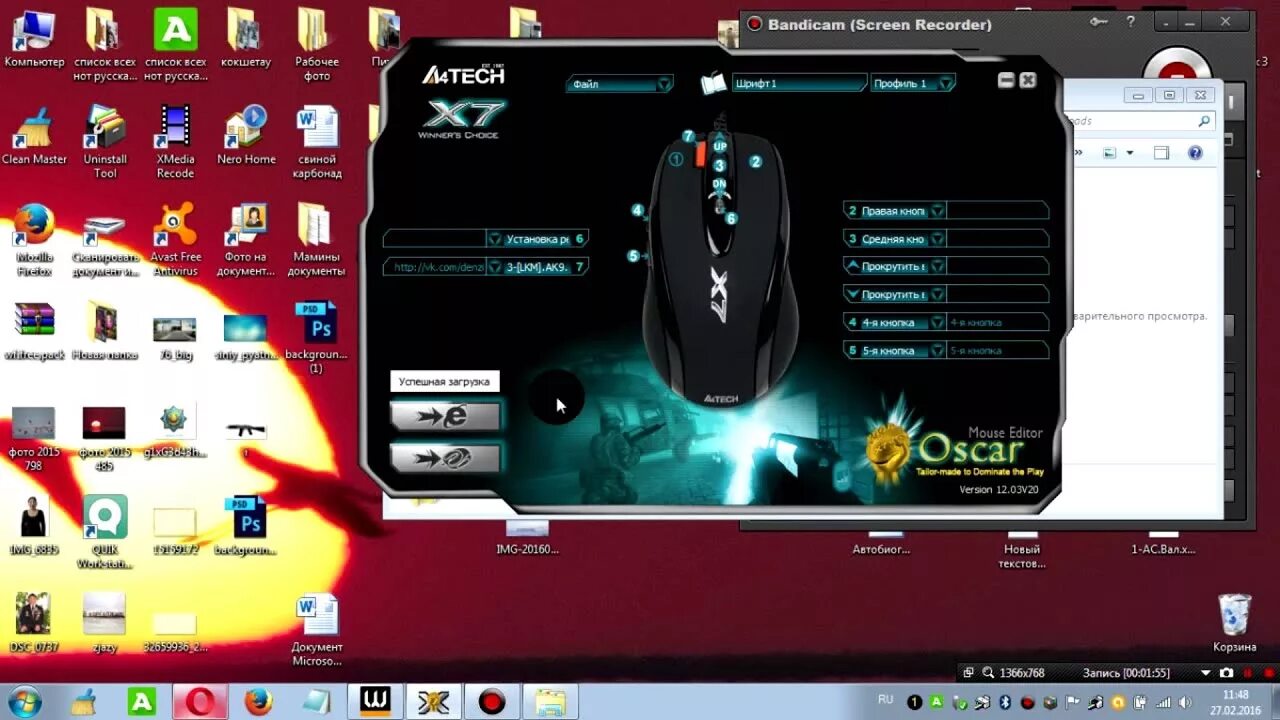This screenshot has width=1280, height=720.
Task: Expand the scroll-up Прокрутить dropdown
Action: 937,267
